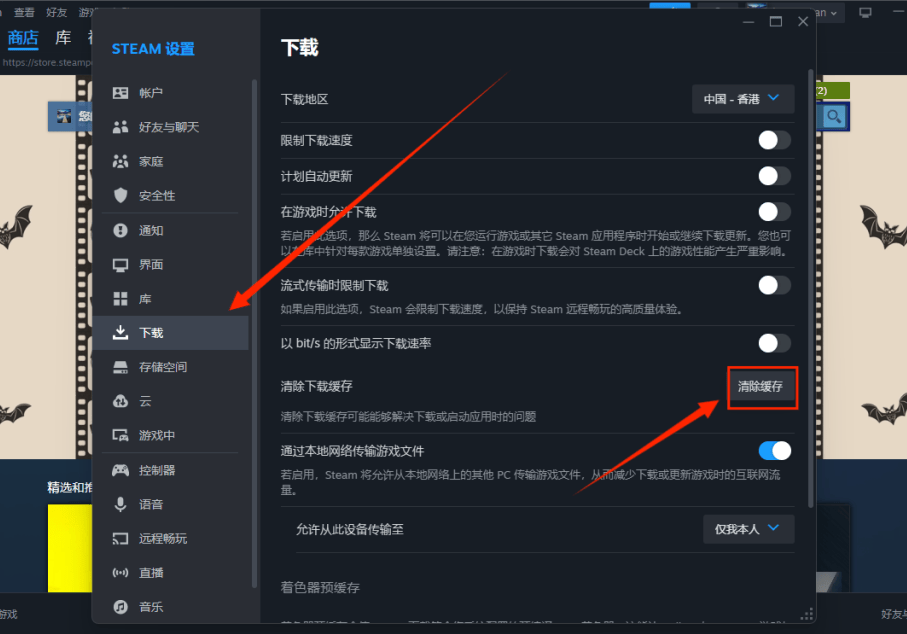907x634 pixels.
Task: Open 通知 via the exclamation icon
Action: pos(120,231)
